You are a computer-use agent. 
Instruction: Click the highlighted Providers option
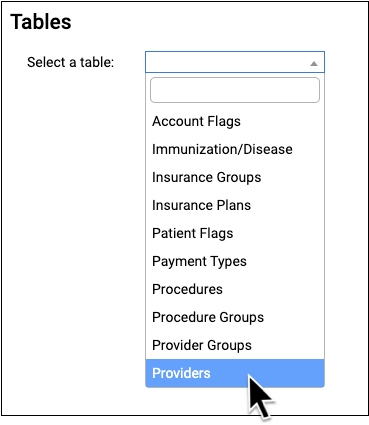click(x=235, y=373)
